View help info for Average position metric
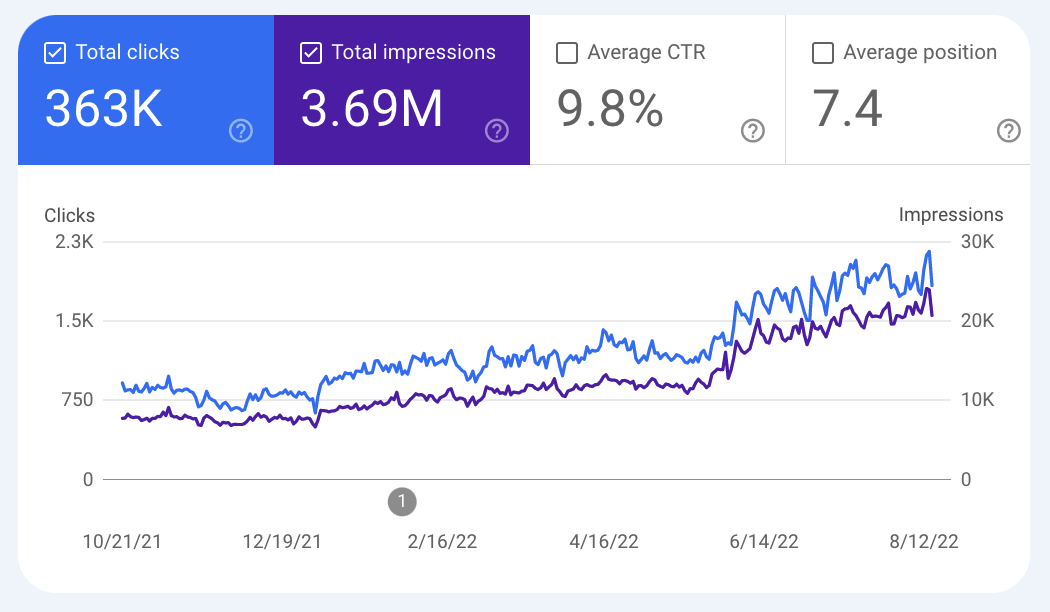This screenshot has width=1050, height=612. [1008, 131]
